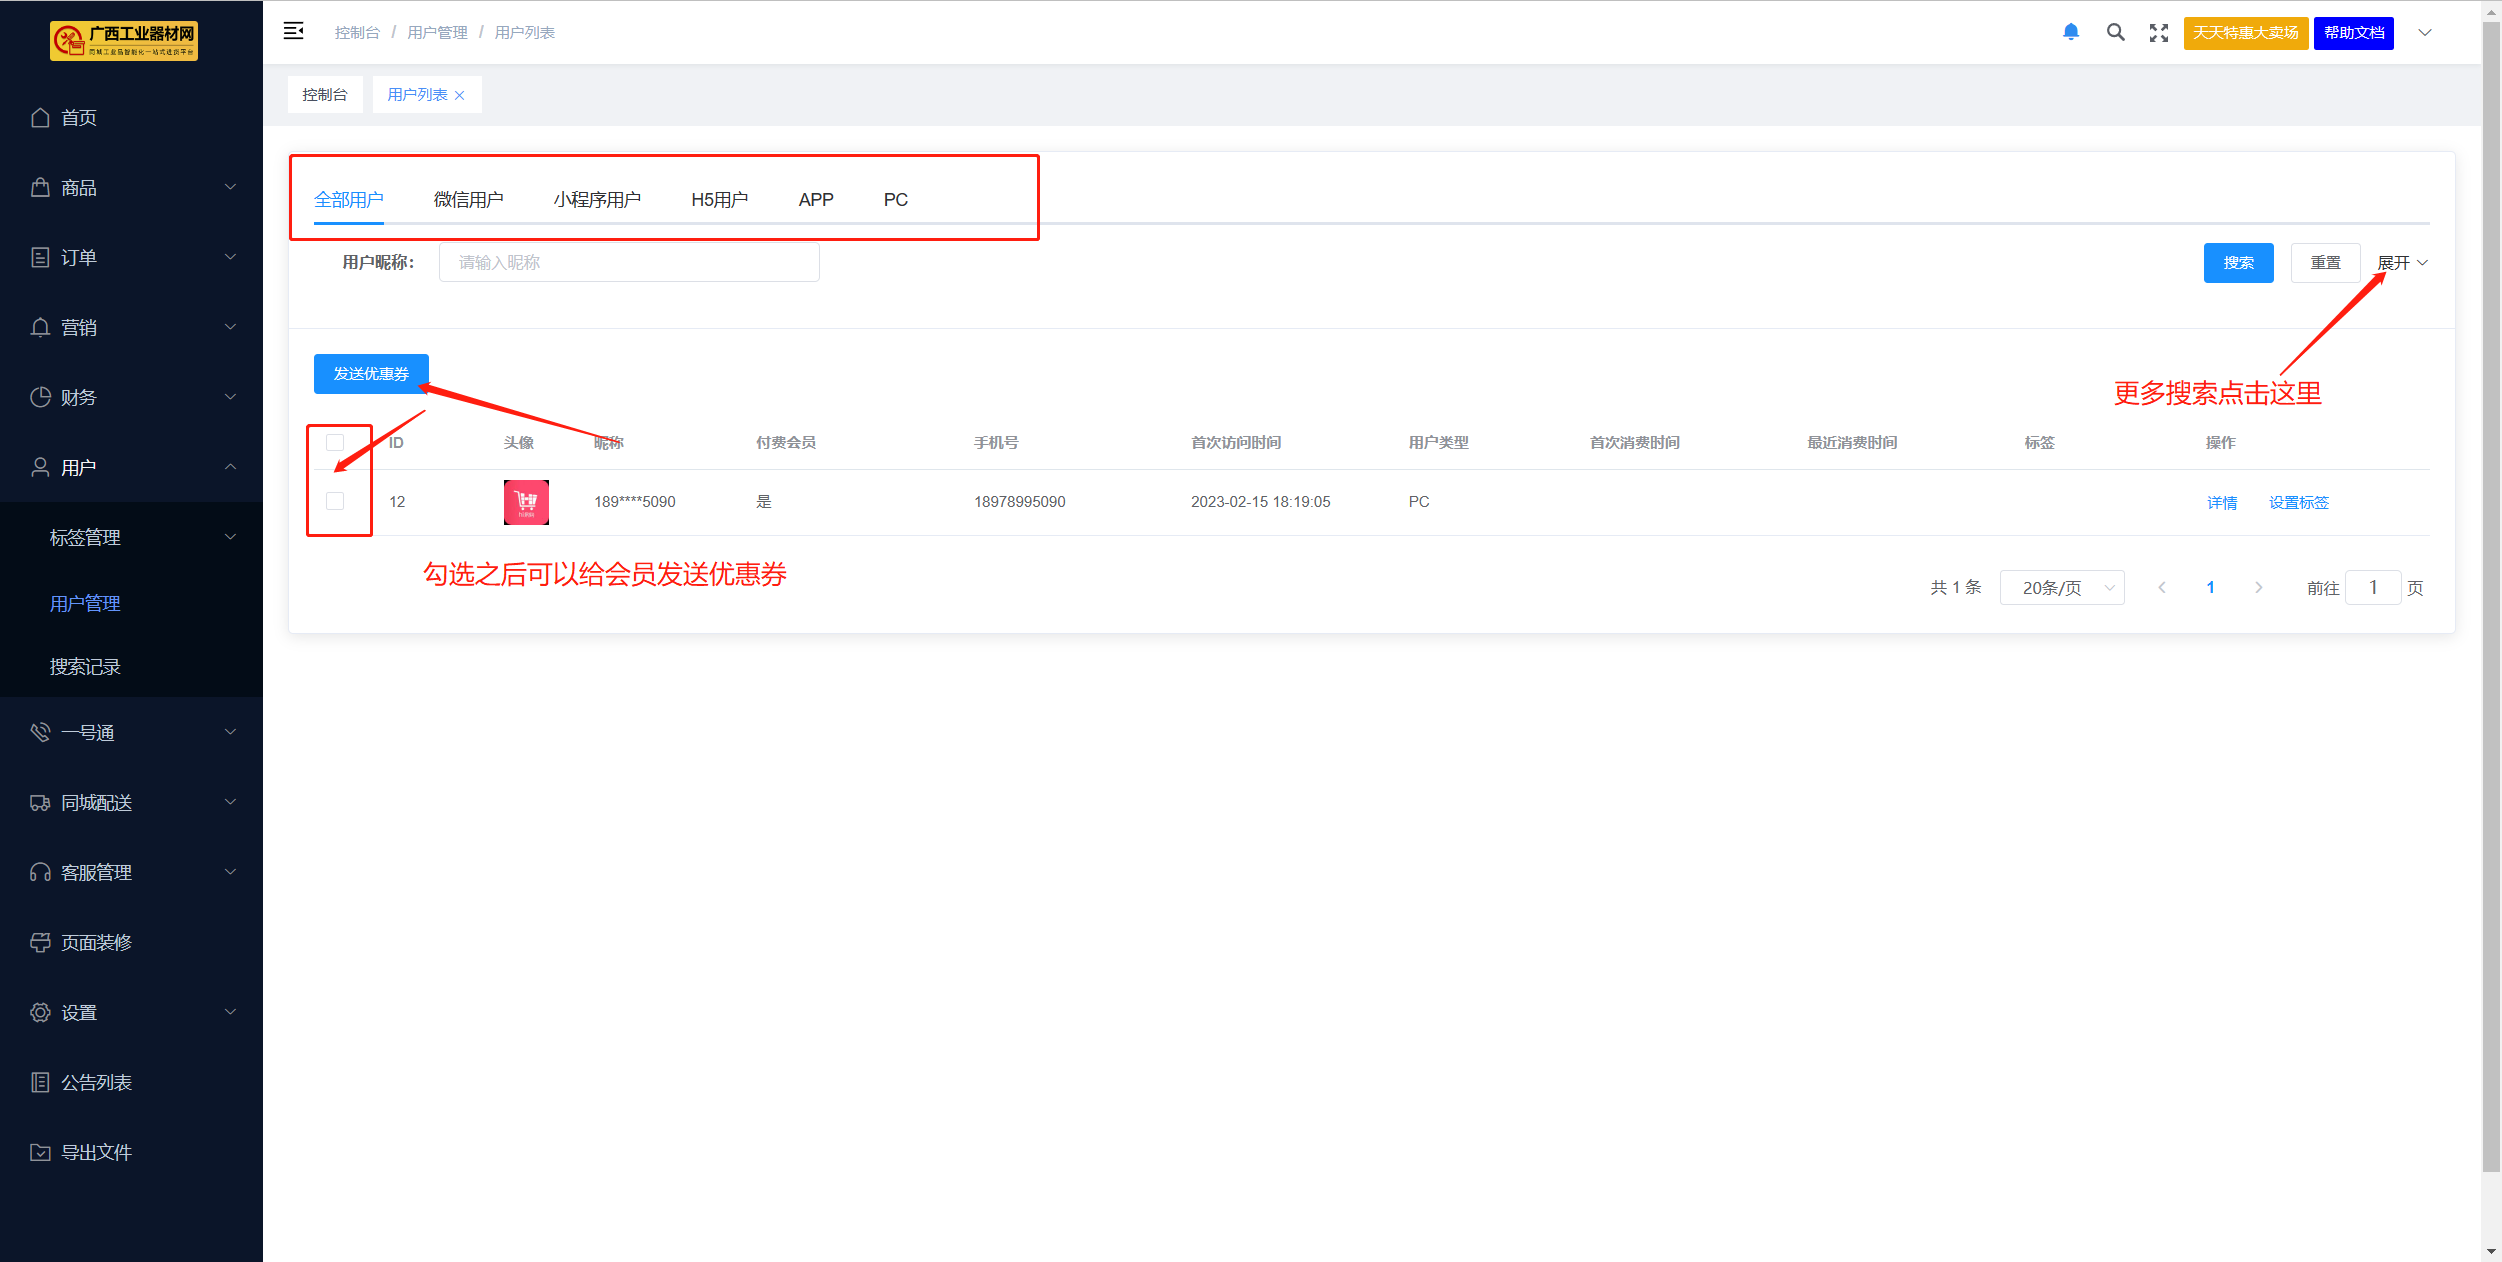Close the 用户列表 tab with X

[460, 95]
